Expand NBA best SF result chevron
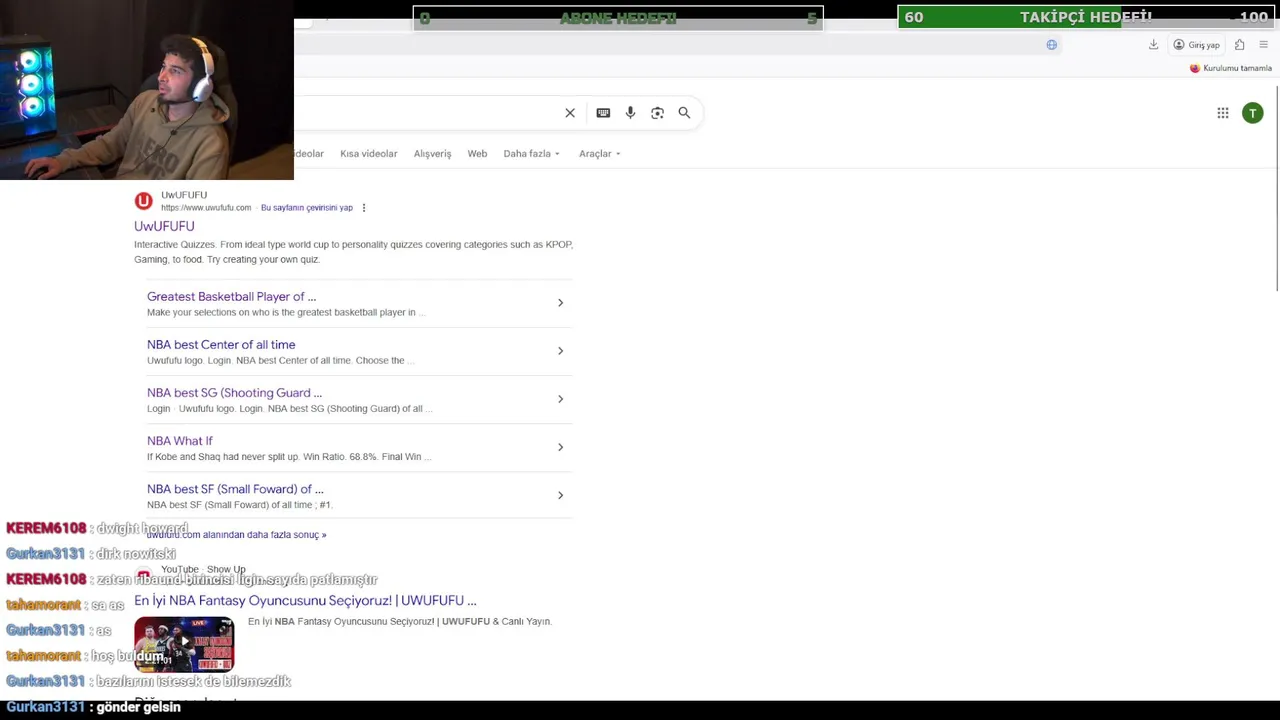 (x=560, y=495)
